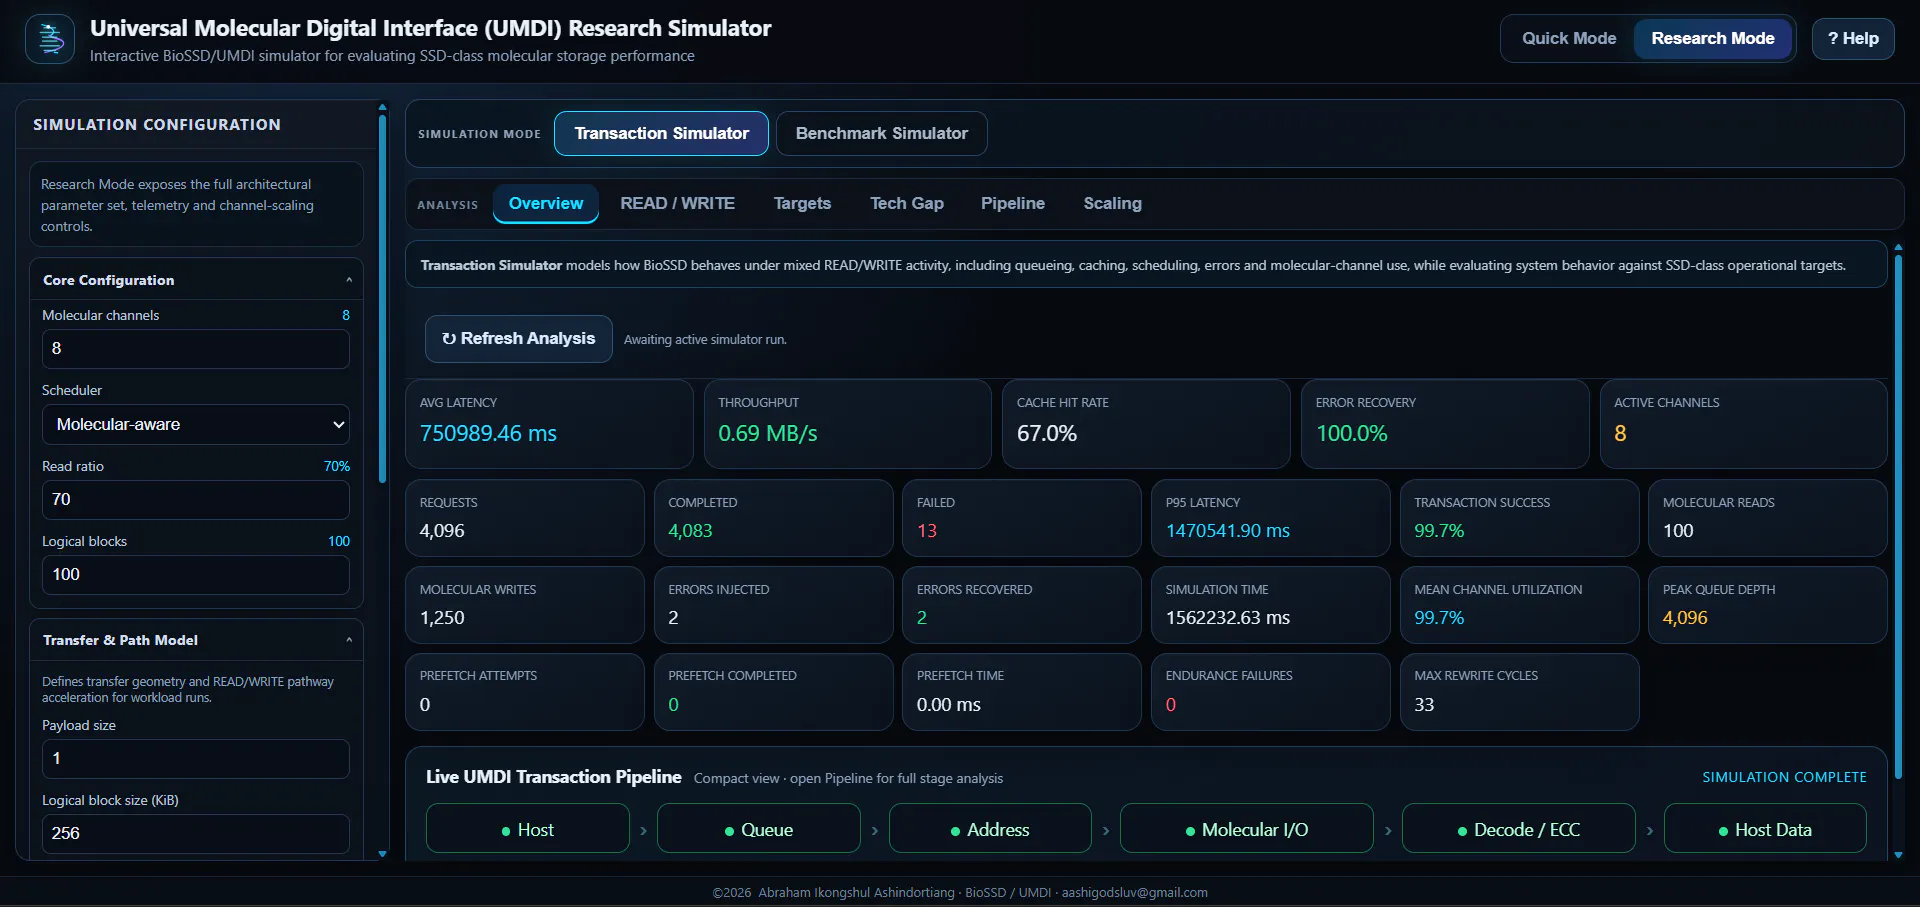Open the READ / WRITE tab
1920x907 pixels.
(677, 204)
